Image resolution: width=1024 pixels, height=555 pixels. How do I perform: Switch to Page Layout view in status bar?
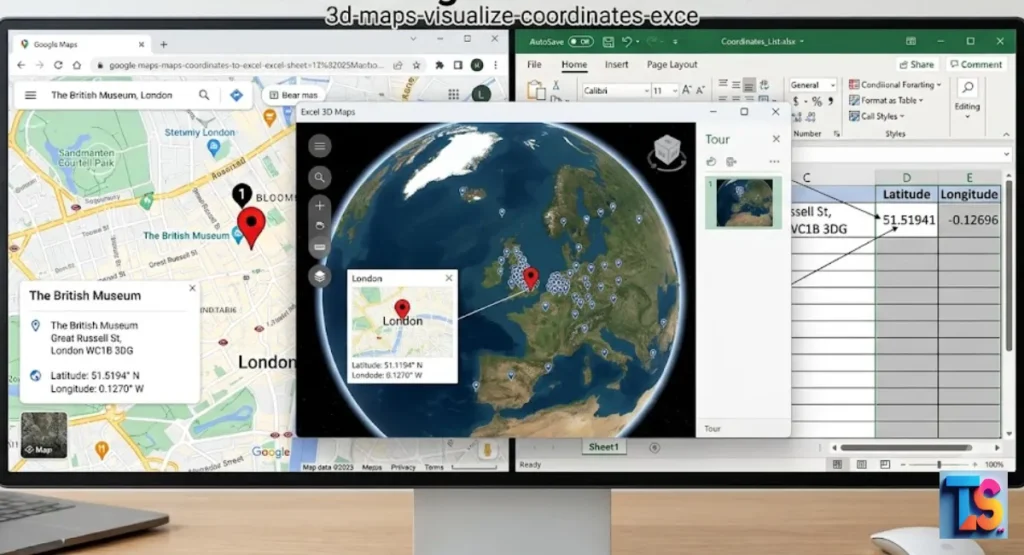861,464
